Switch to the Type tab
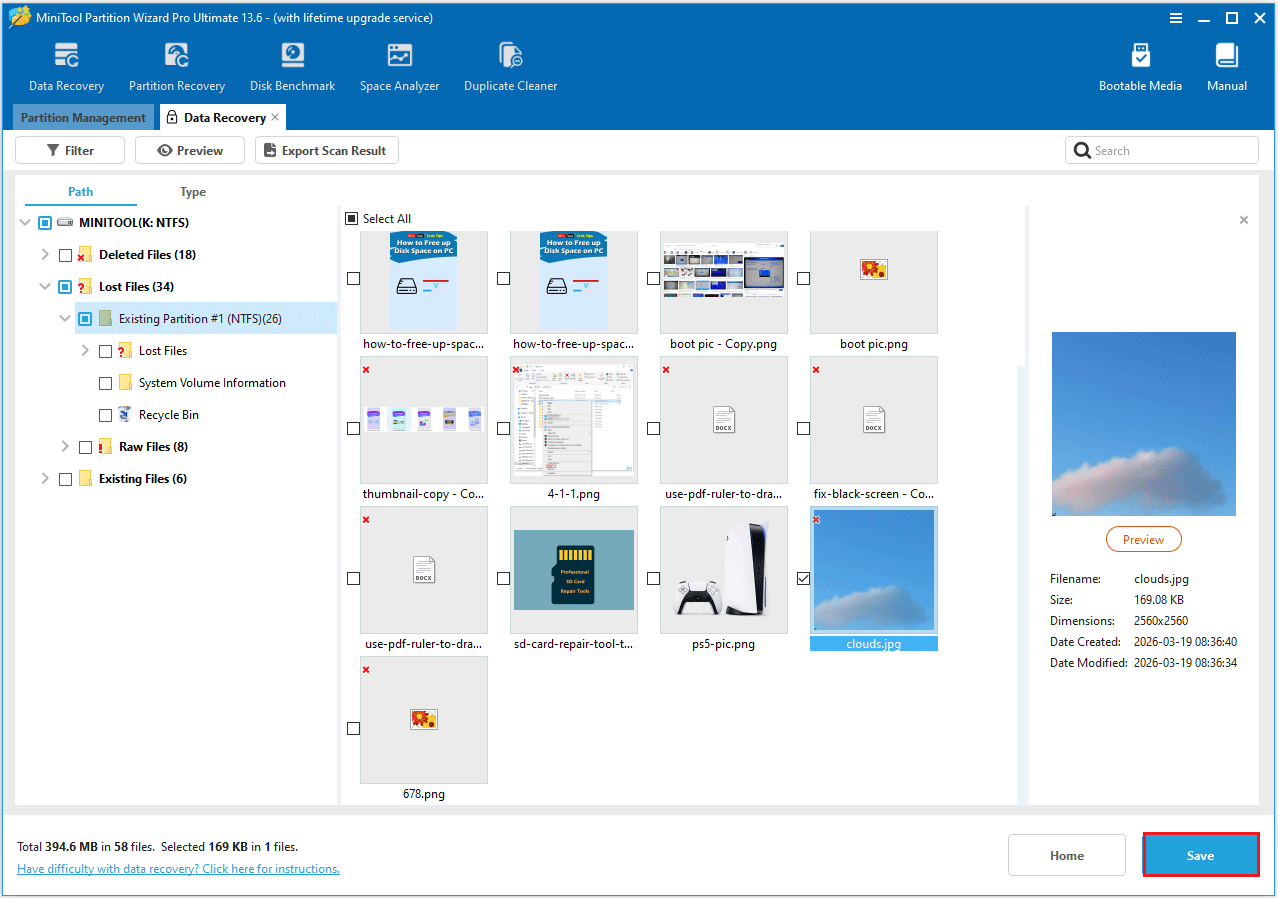Image resolution: width=1278 pixels, height=898 pixels. [193, 192]
